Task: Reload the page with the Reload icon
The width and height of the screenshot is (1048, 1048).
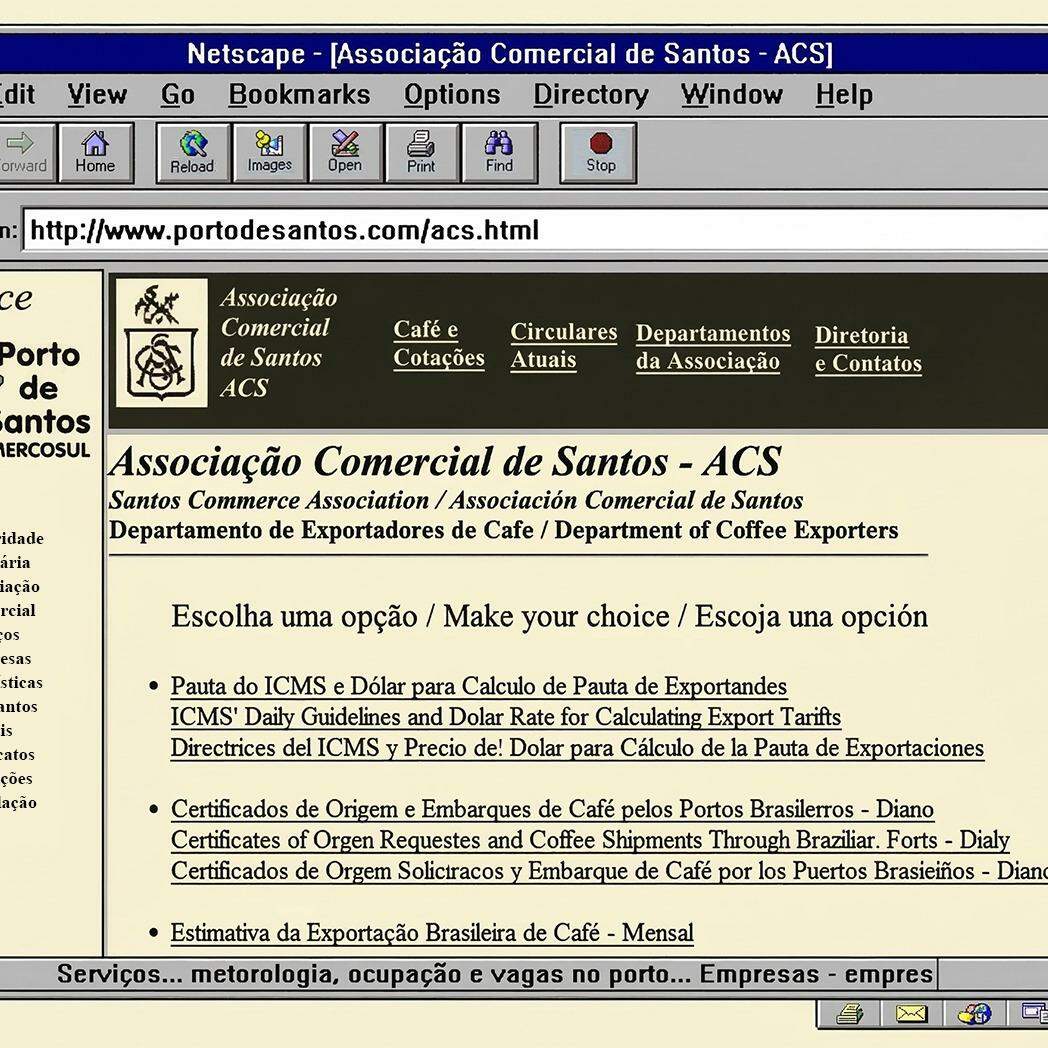Action: click(x=193, y=152)
